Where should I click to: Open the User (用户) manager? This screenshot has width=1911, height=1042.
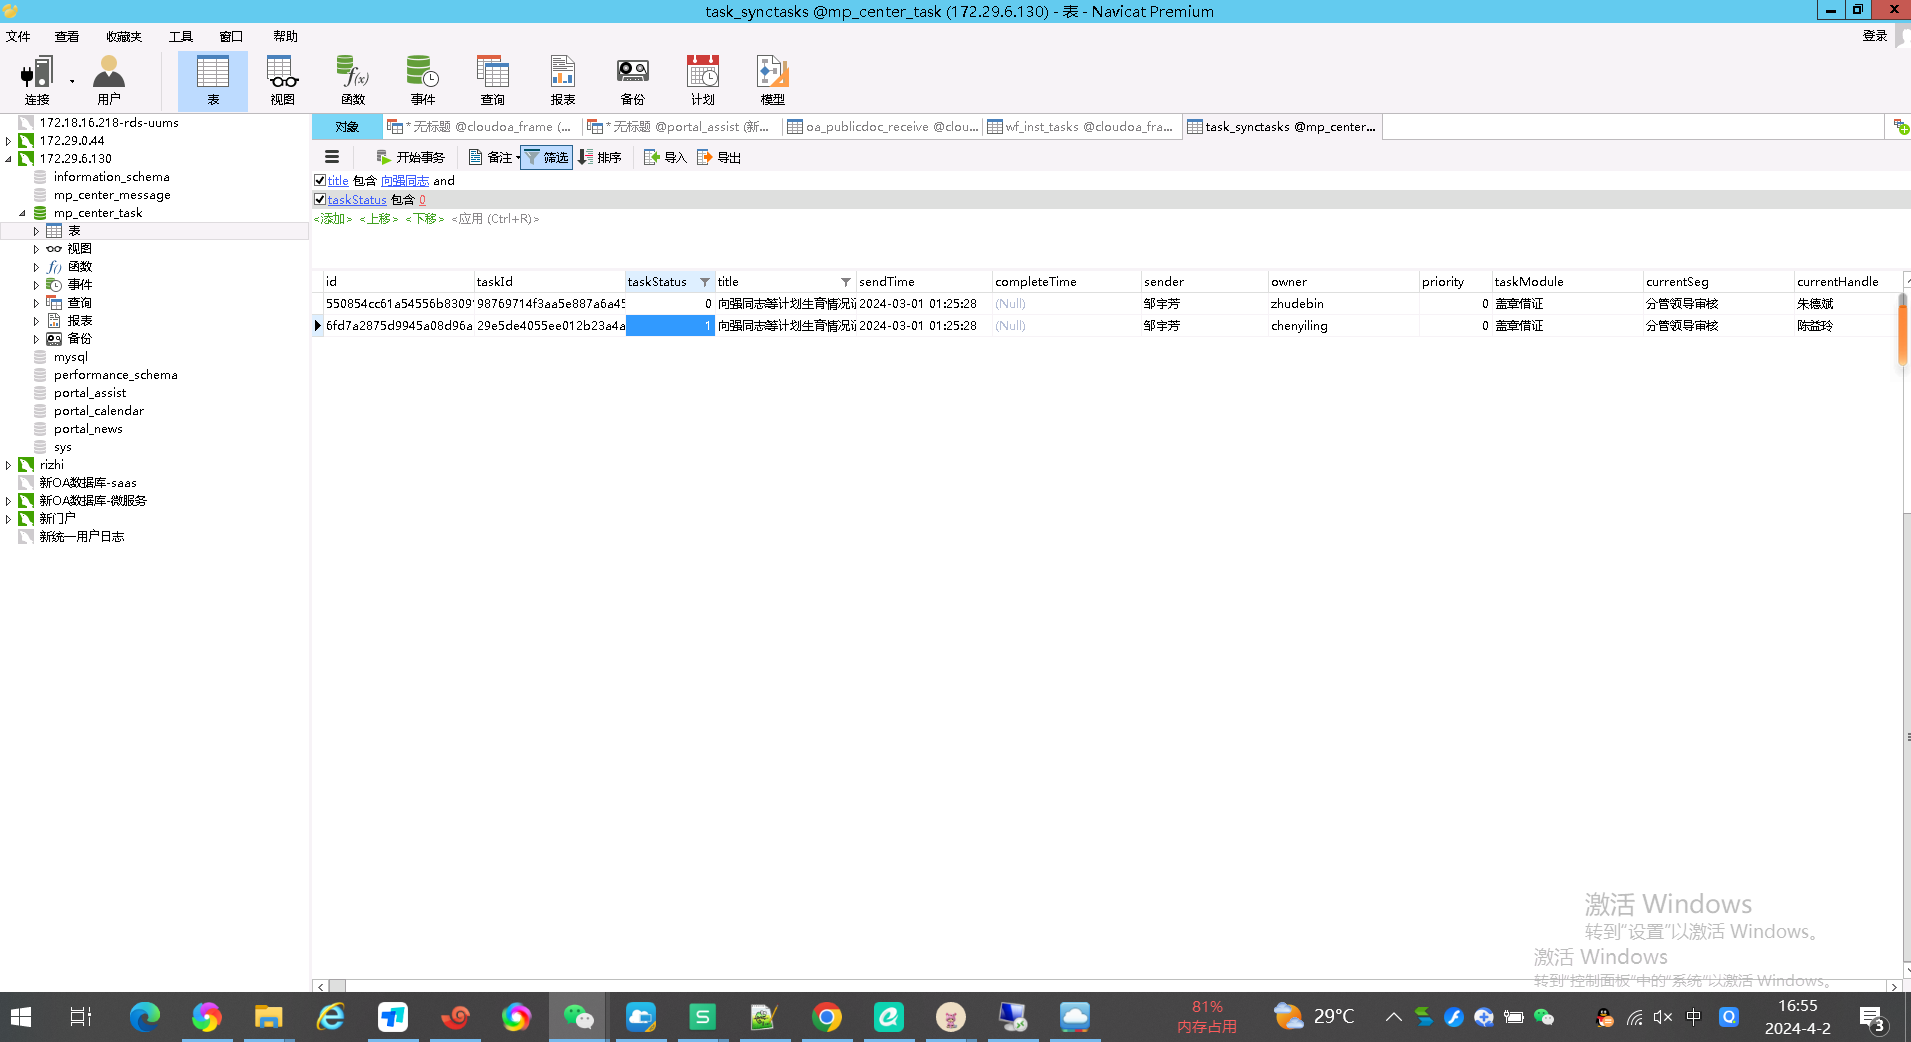click(109, 80)
